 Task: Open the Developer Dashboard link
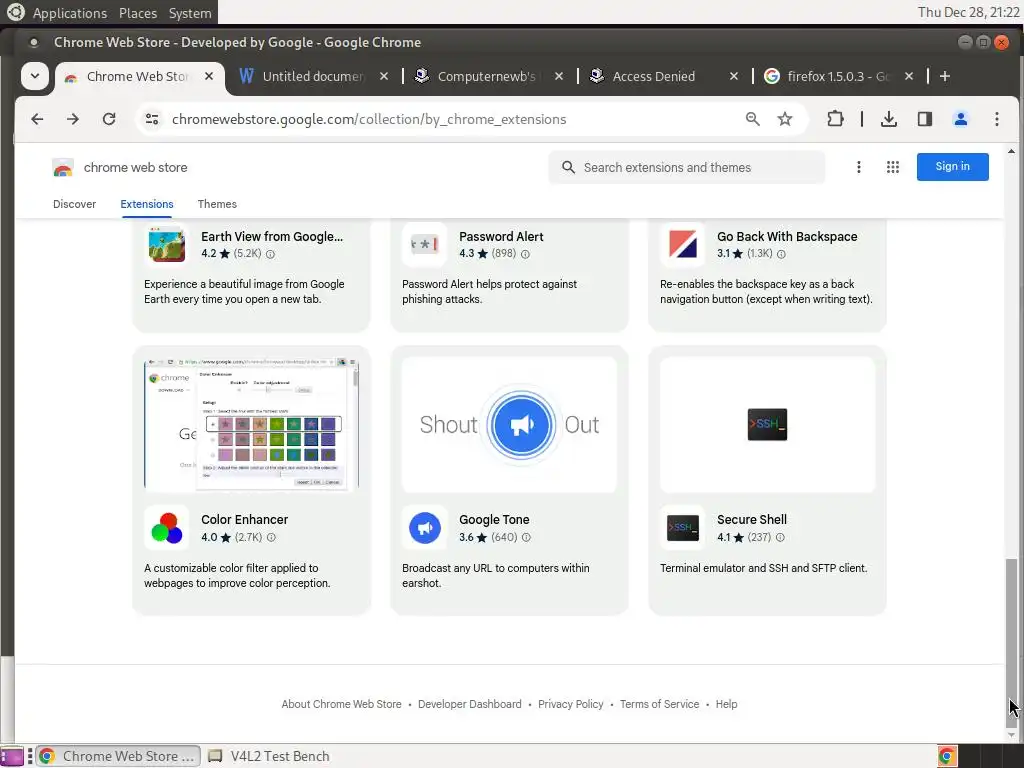(470, 704)
